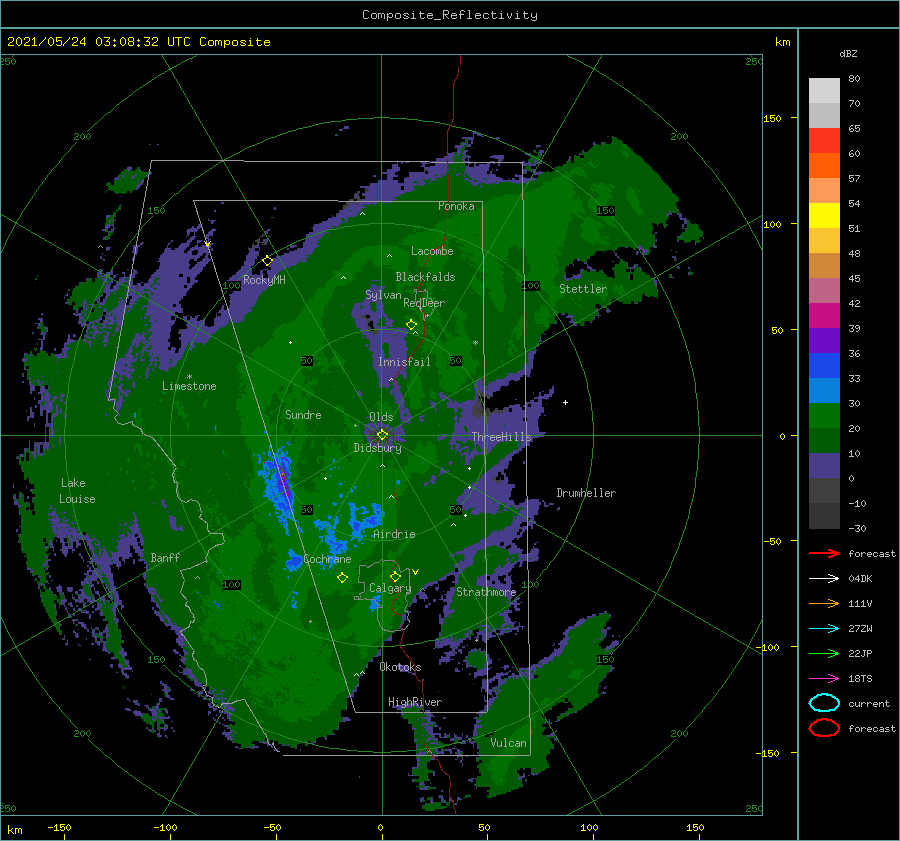Select the Lacombe label on map
The height and width of the screenshot is (841, 900).
[432, 251]
